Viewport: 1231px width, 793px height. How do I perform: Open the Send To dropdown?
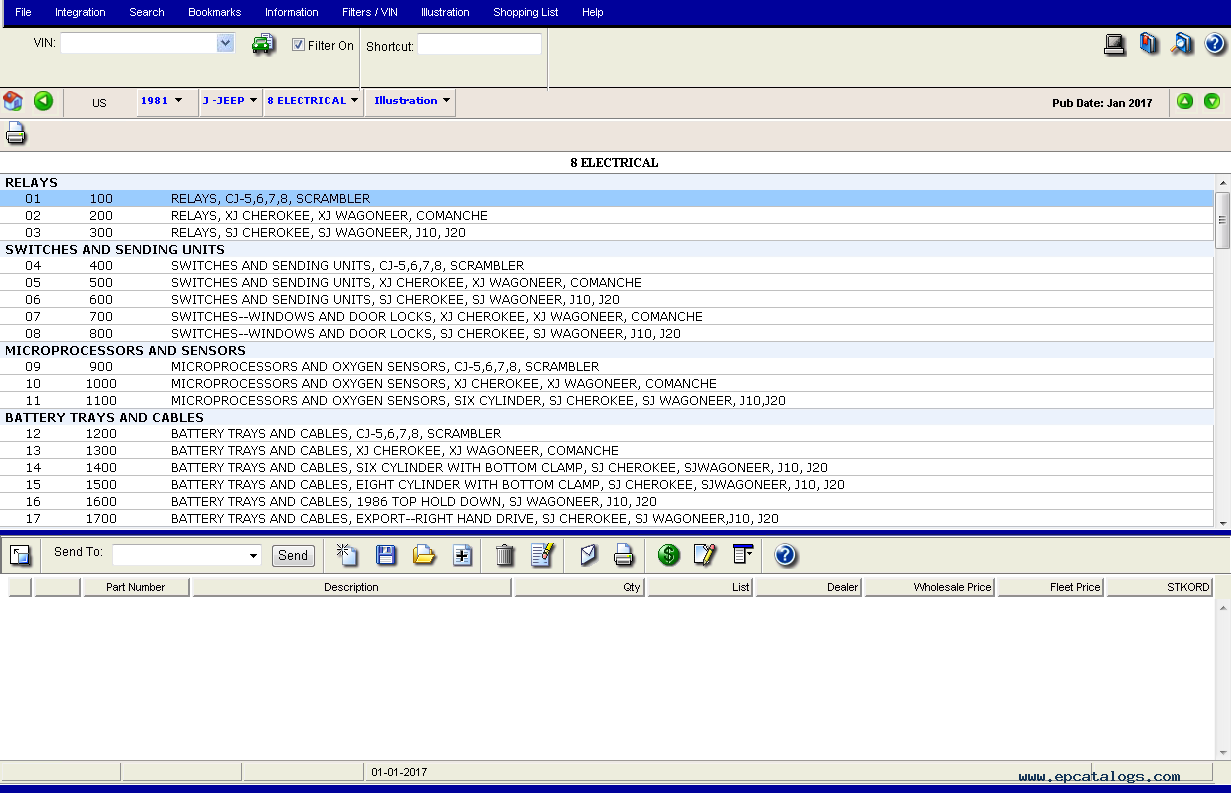[253, 556]
